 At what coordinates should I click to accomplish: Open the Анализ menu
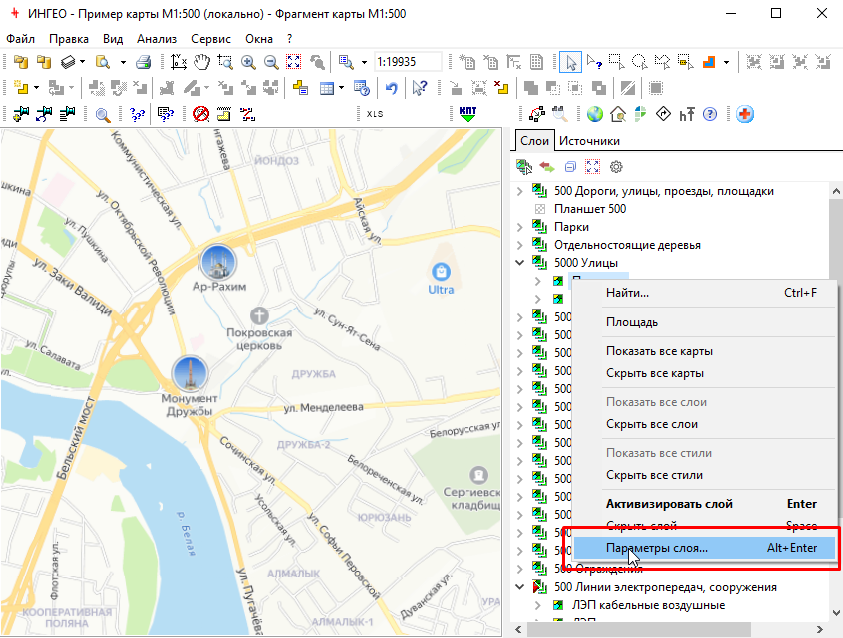[x=156, y=39]
